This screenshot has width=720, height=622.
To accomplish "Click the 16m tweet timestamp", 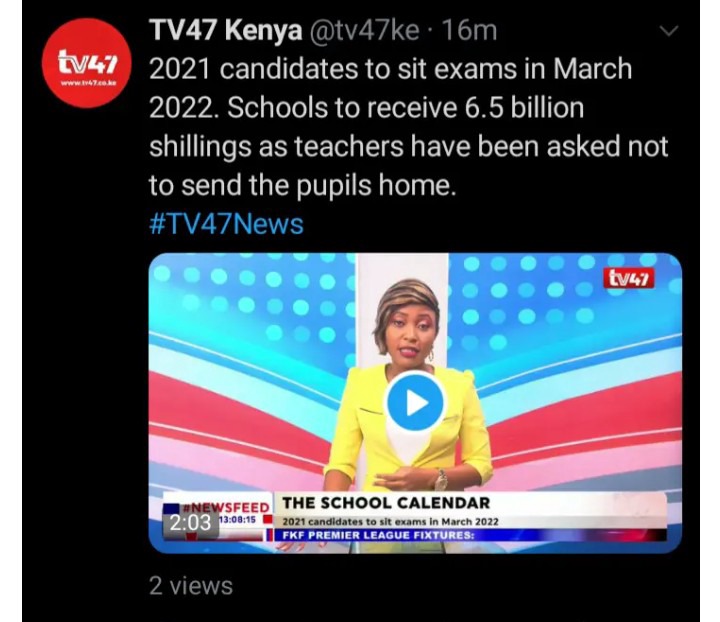I will coord(469,31).
